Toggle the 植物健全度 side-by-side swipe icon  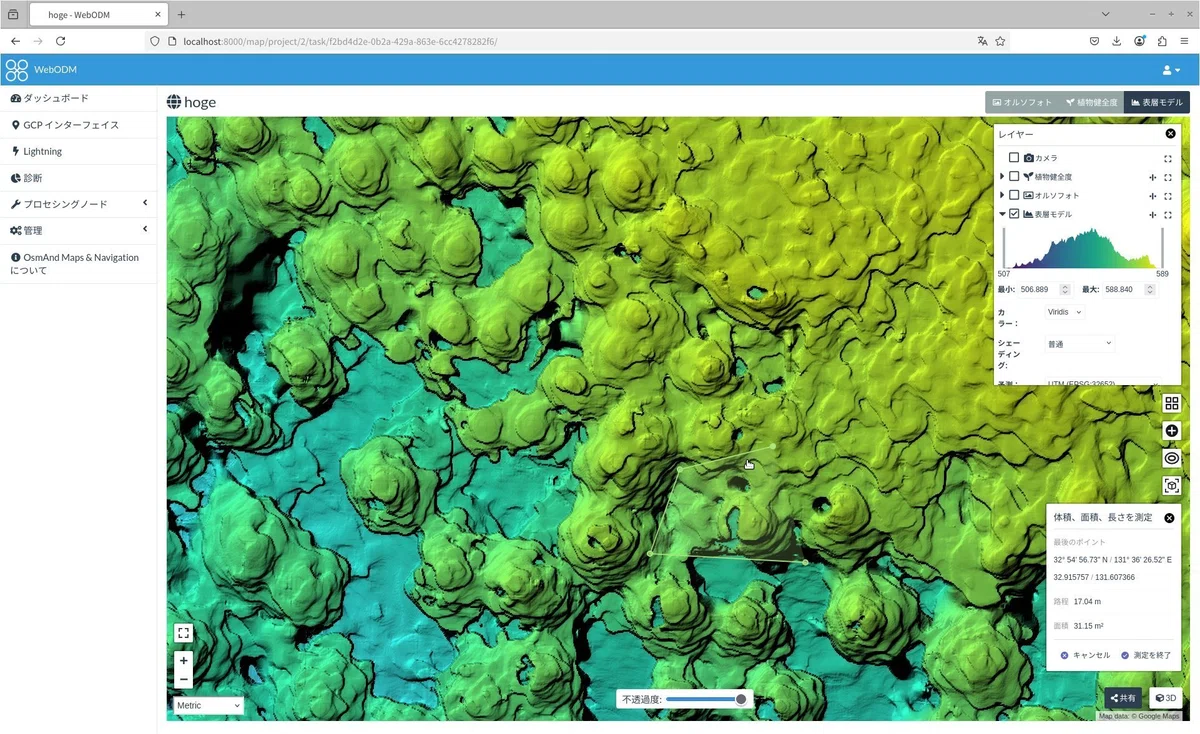[1153, 177]
